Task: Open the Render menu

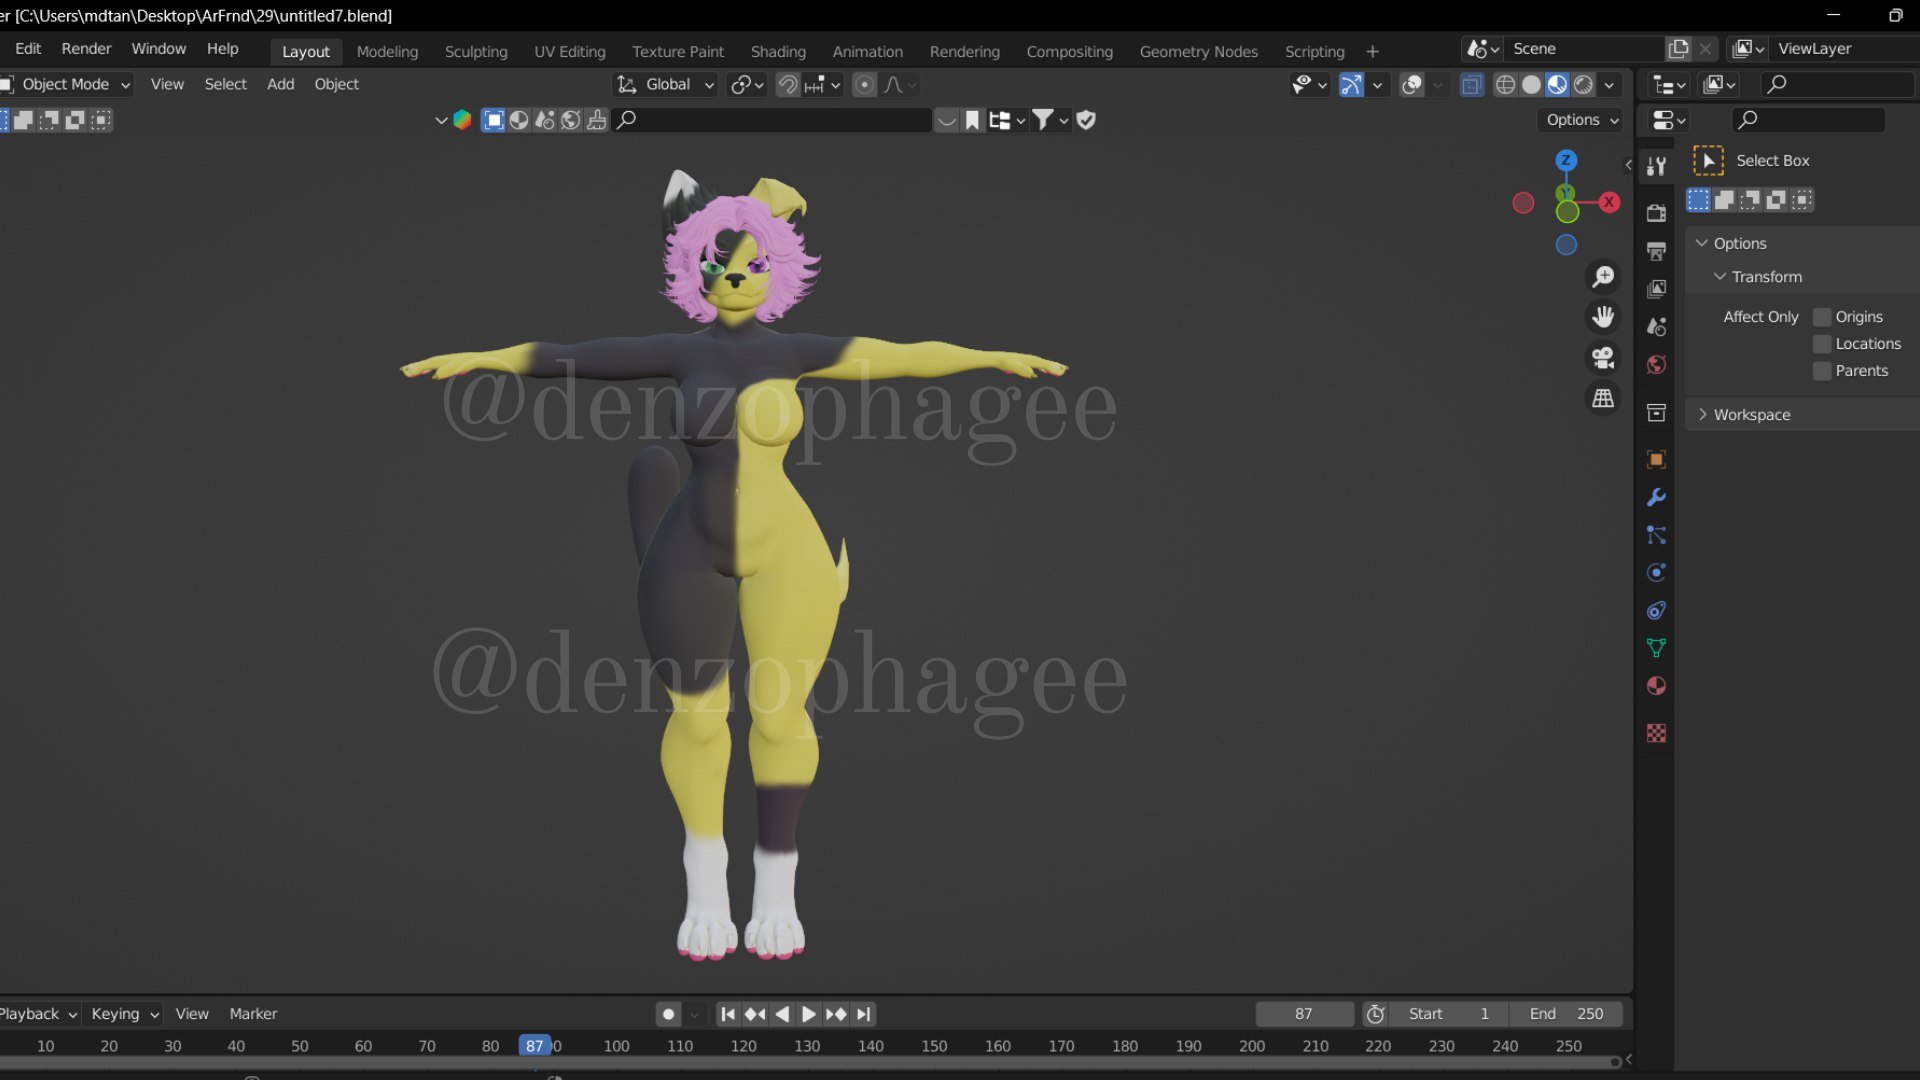Action: coord(86,49)
